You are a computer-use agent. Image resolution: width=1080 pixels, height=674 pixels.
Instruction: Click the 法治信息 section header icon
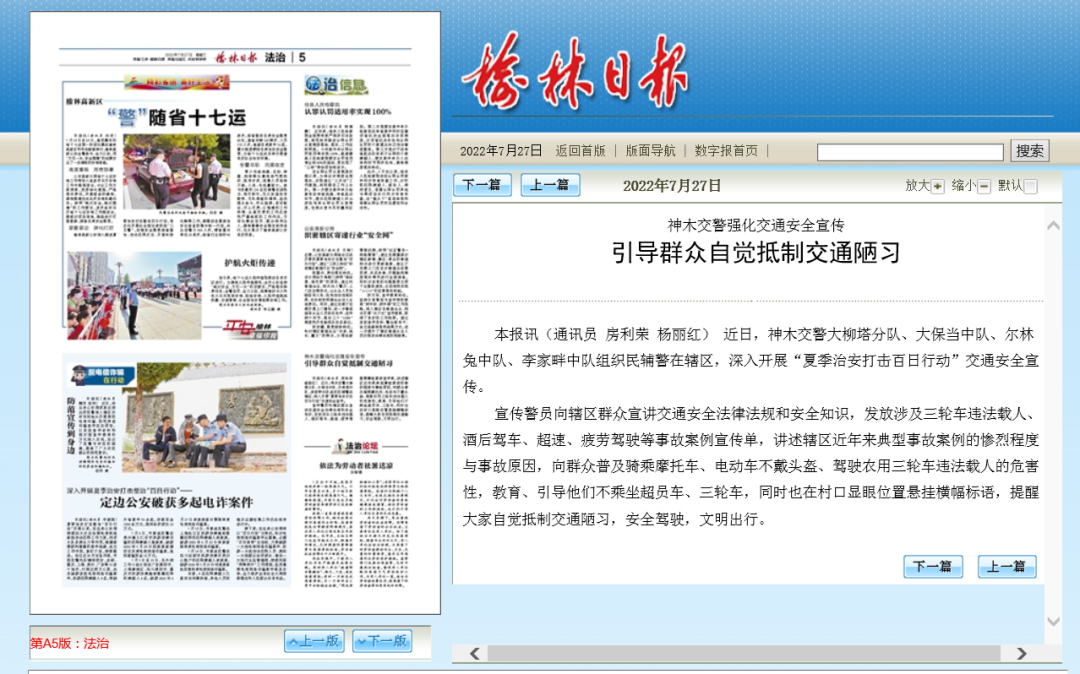[336, 85]
